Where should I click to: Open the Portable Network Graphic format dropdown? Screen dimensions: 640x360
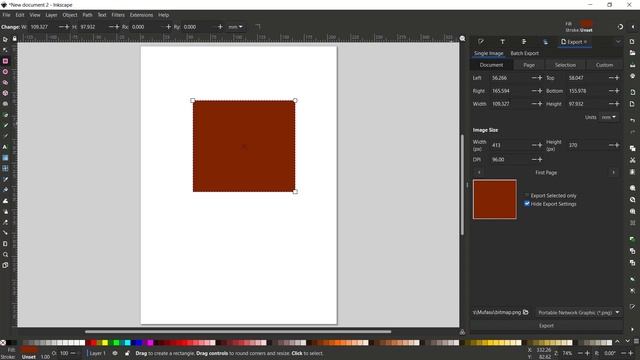point(579,313)
